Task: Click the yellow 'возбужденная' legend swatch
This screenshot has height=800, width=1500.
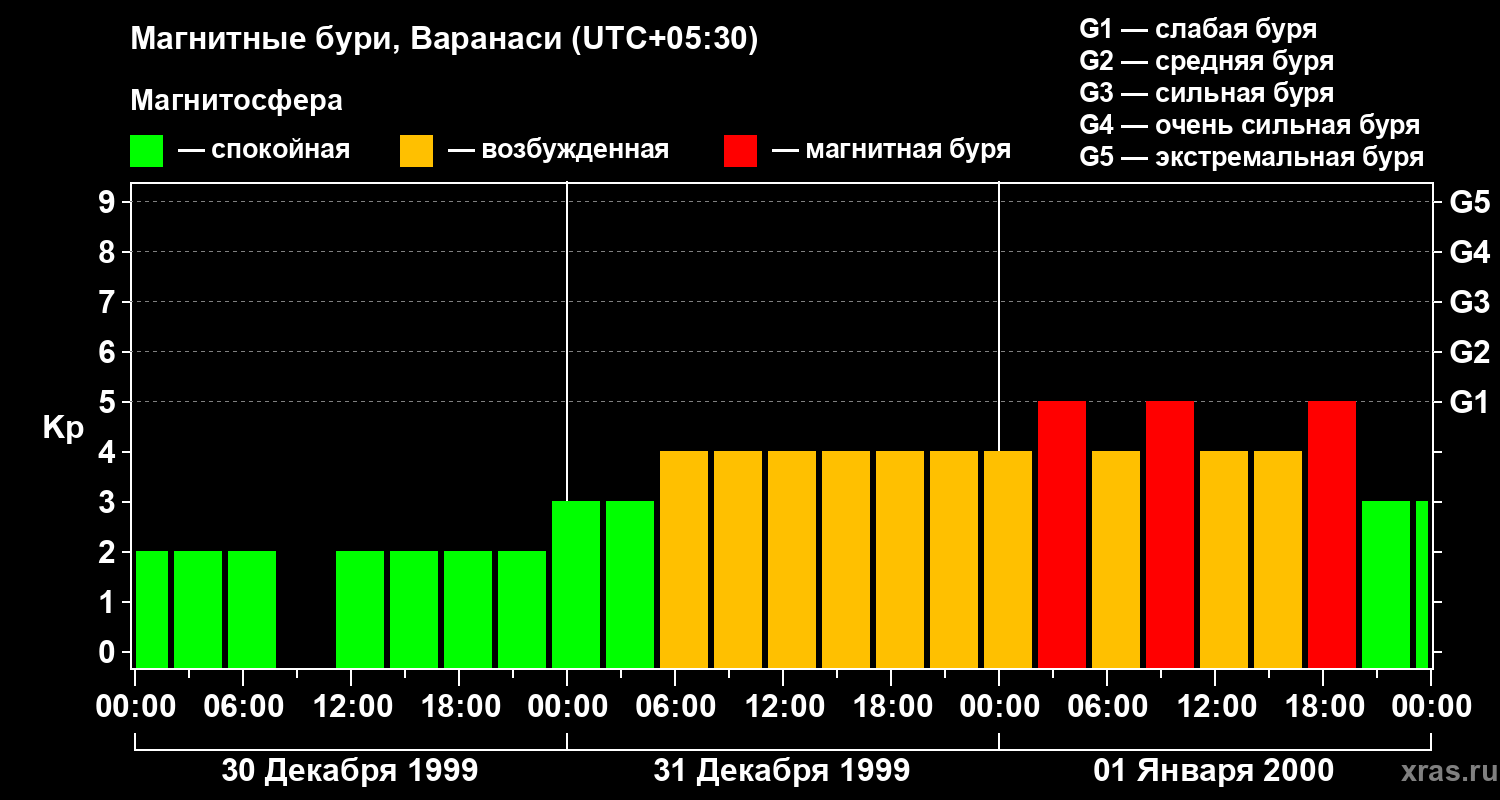Action: tap(416, 151)
